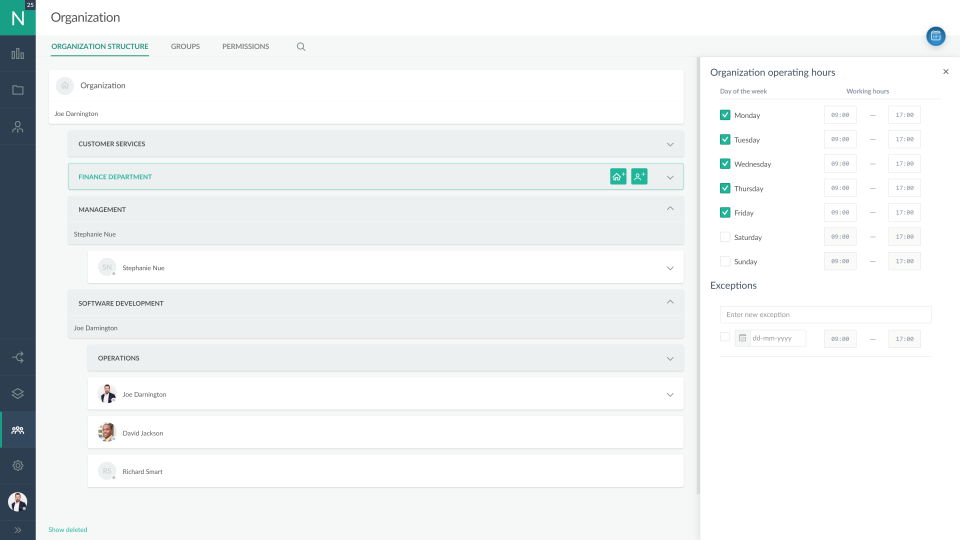The height and width of the screenshot is (540, 960).
Task: Click Customer Services department title
Action: [111, 144]
